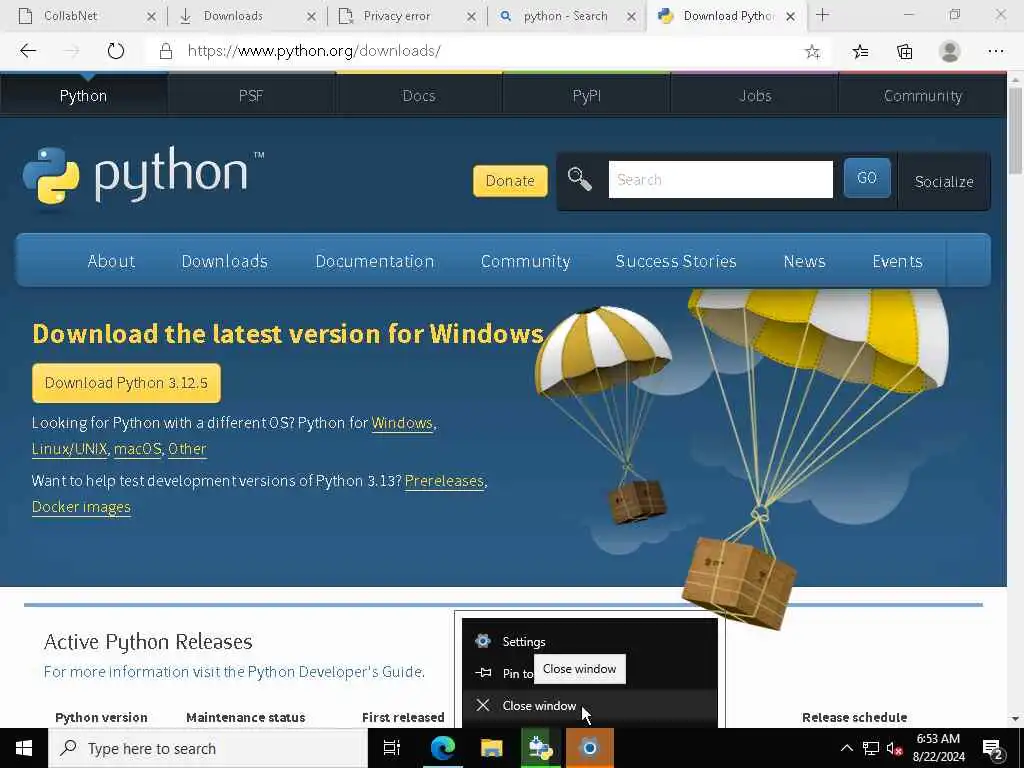1024x768 pixels.
Task: Open the notification center icon
Action: click(993, 750)
